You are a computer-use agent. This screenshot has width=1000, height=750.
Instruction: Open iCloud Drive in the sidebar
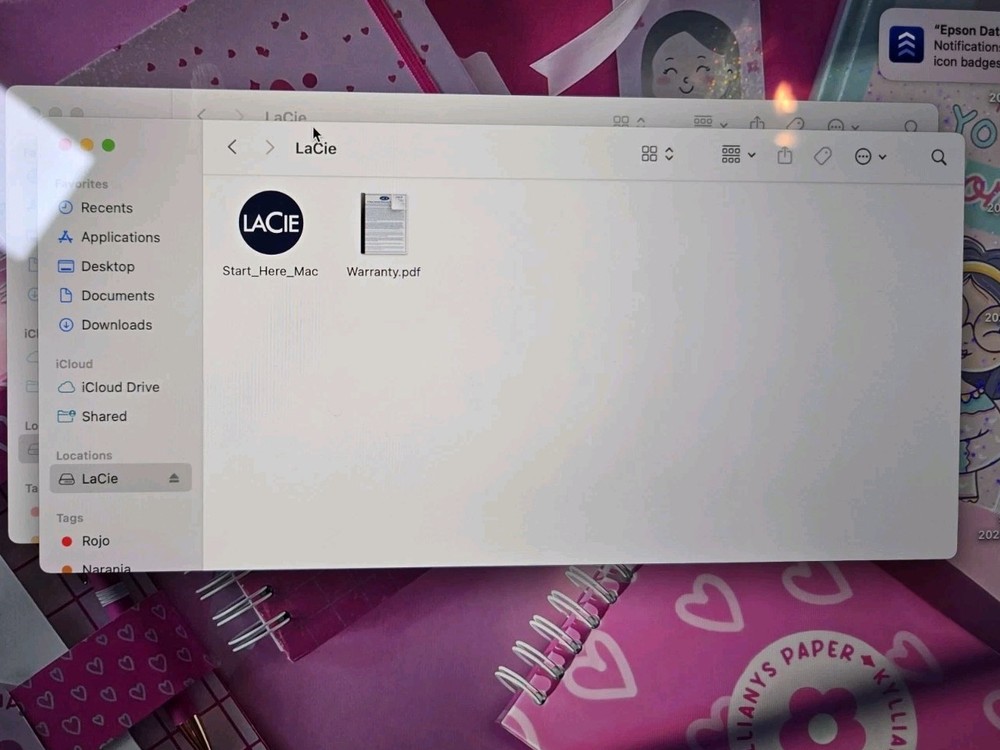point(120,387)
